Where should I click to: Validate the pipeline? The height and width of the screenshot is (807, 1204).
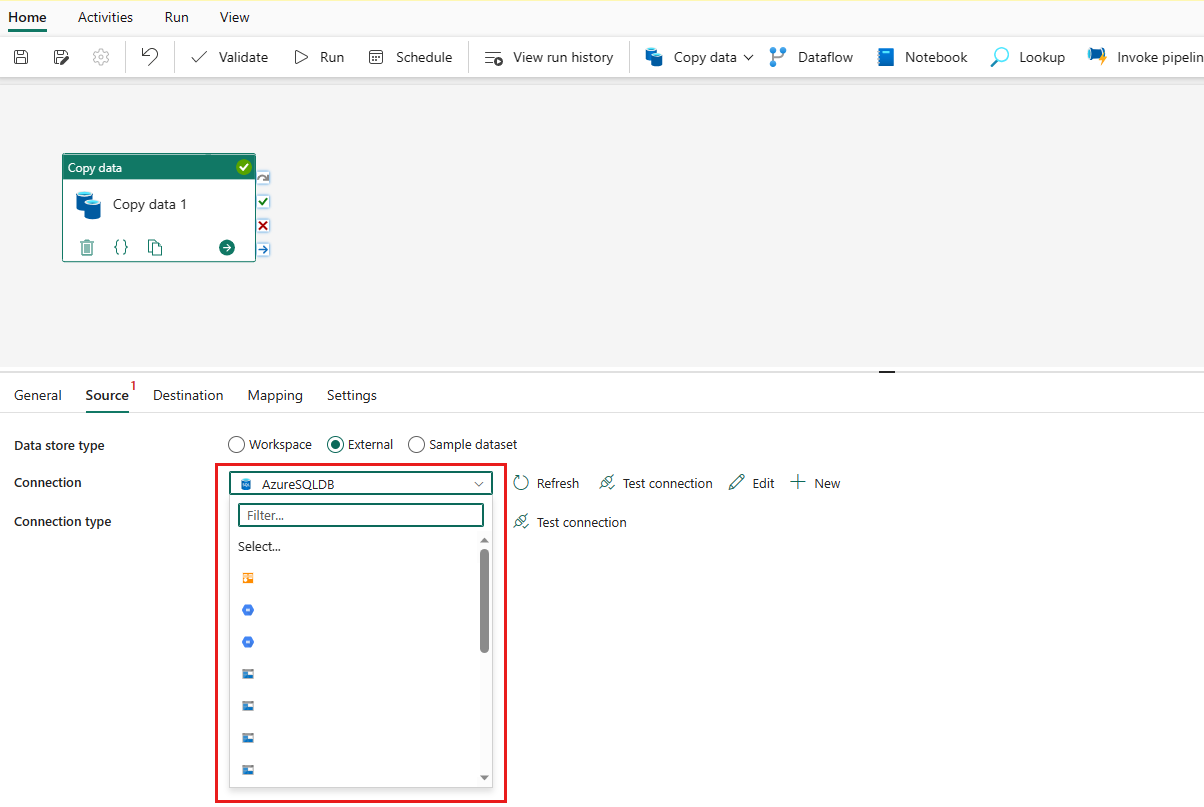pyautogui.click(x=229, y=57)
